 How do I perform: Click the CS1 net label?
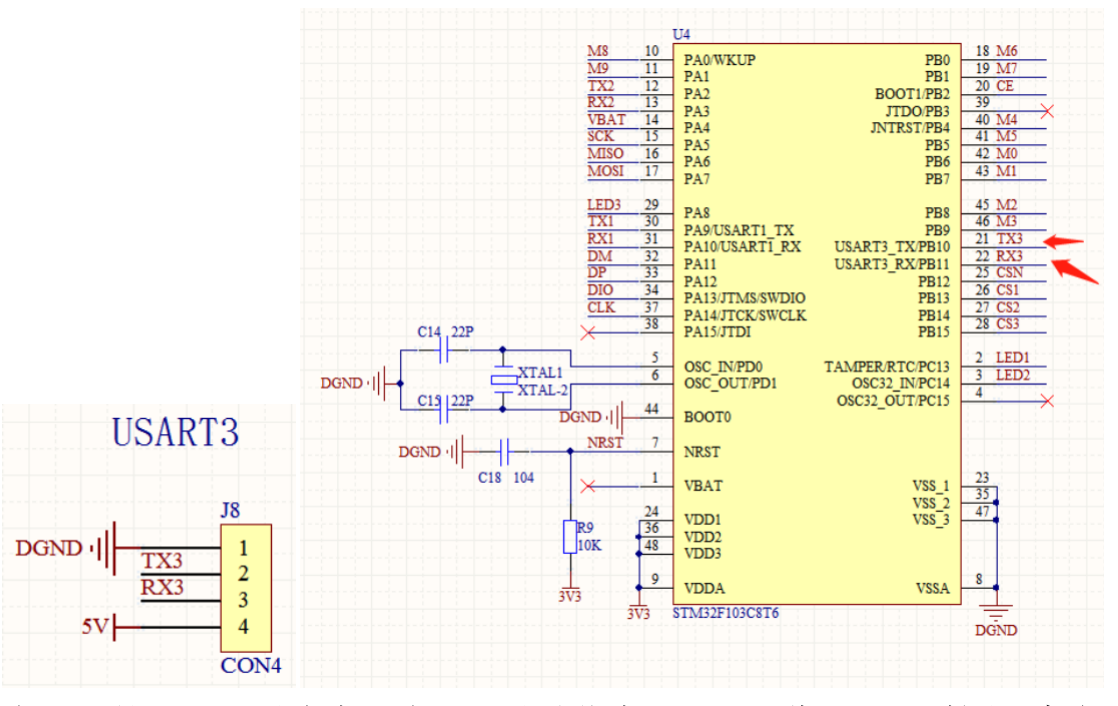click(1007, 290)
